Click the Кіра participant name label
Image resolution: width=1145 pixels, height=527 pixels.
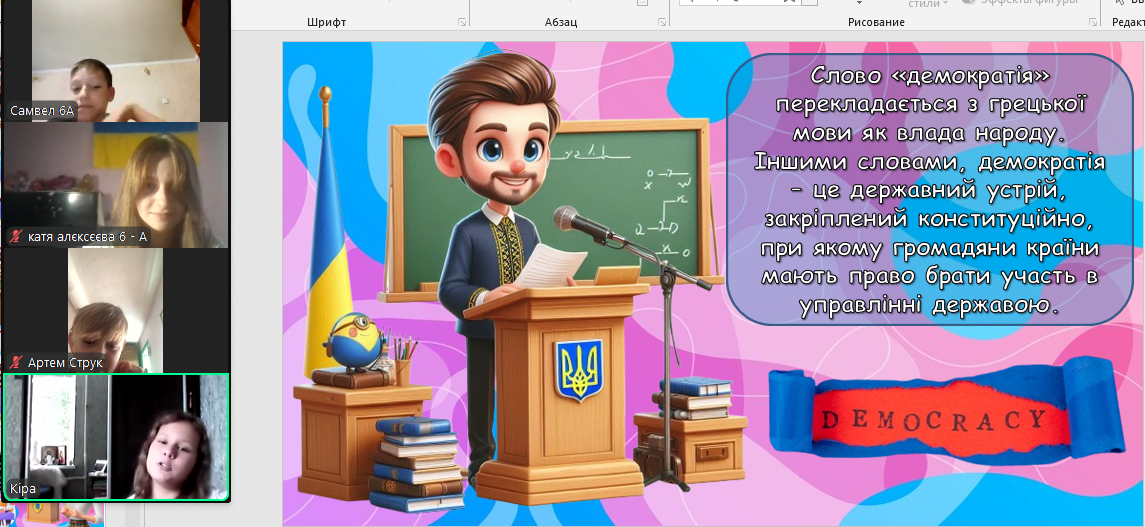pyautogui.click(x=22, y=490)
